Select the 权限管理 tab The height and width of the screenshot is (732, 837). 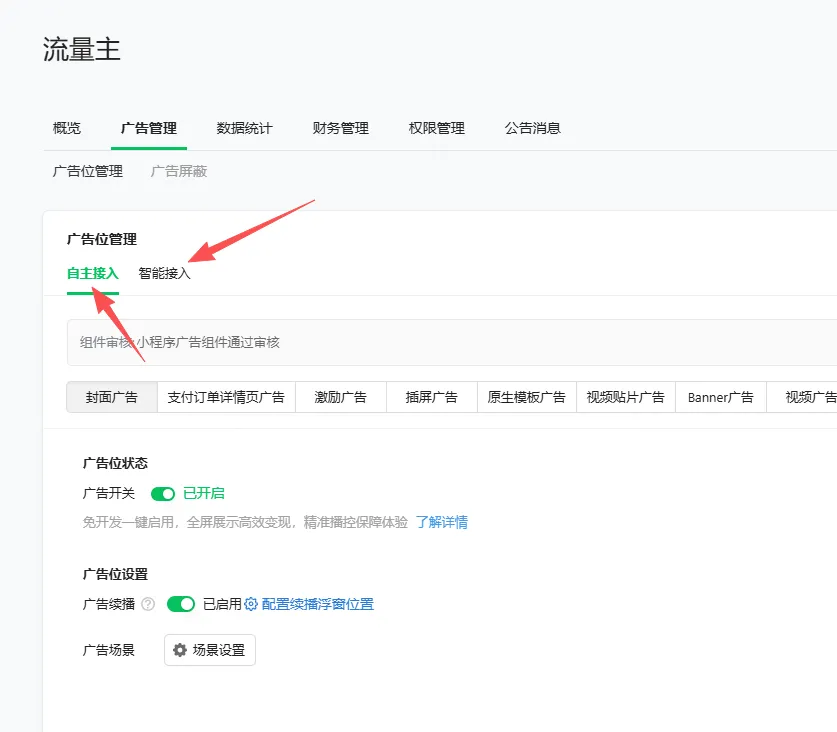point(436,128)
